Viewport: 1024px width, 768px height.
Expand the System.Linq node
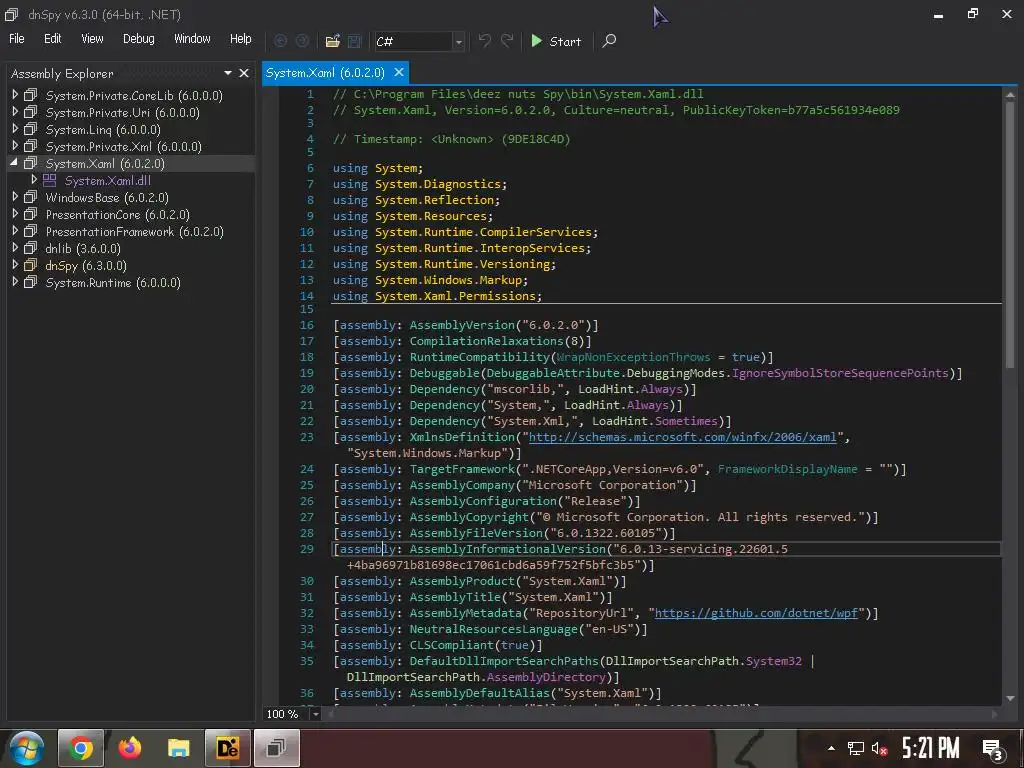(15, 129)
